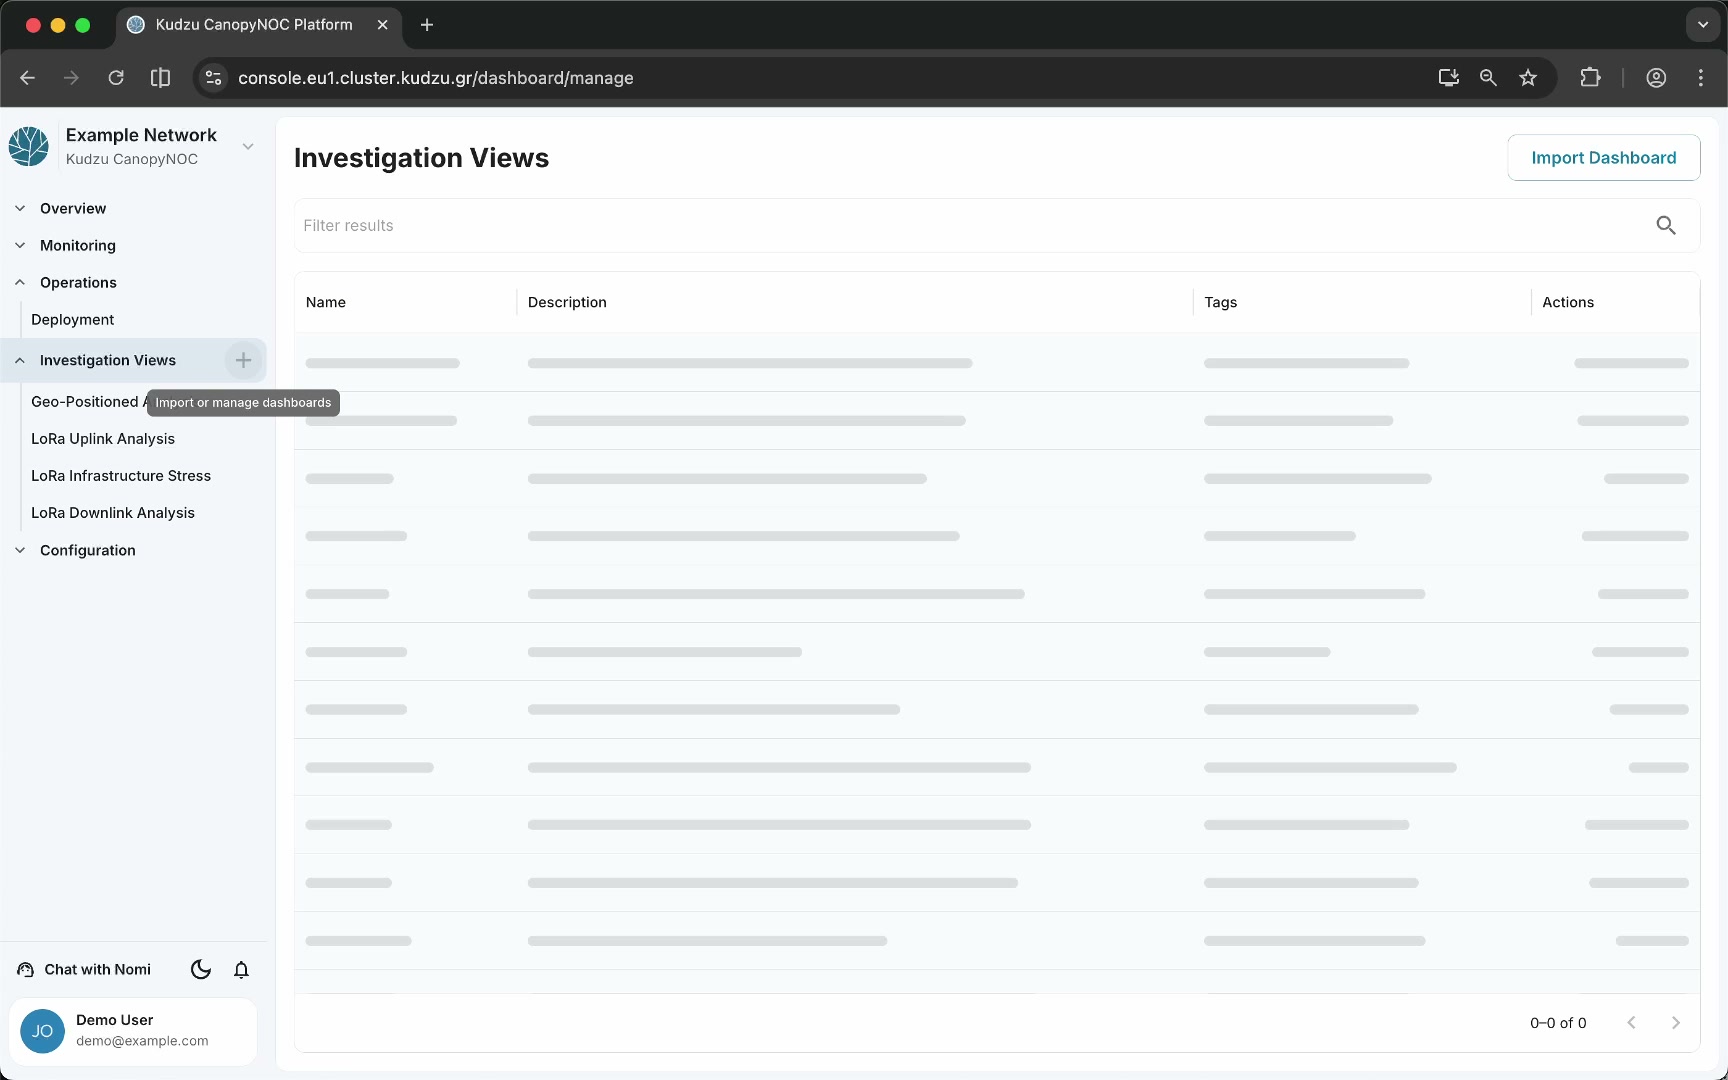
Task: Click the search magnifier in filter bar
Action: (x=1666, y=225)
